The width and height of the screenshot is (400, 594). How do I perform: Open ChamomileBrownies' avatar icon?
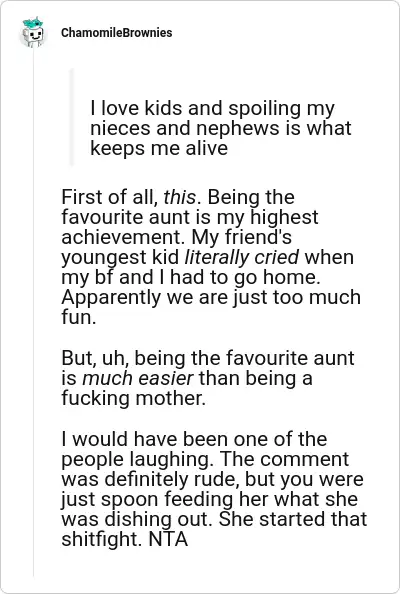(33, 32)
